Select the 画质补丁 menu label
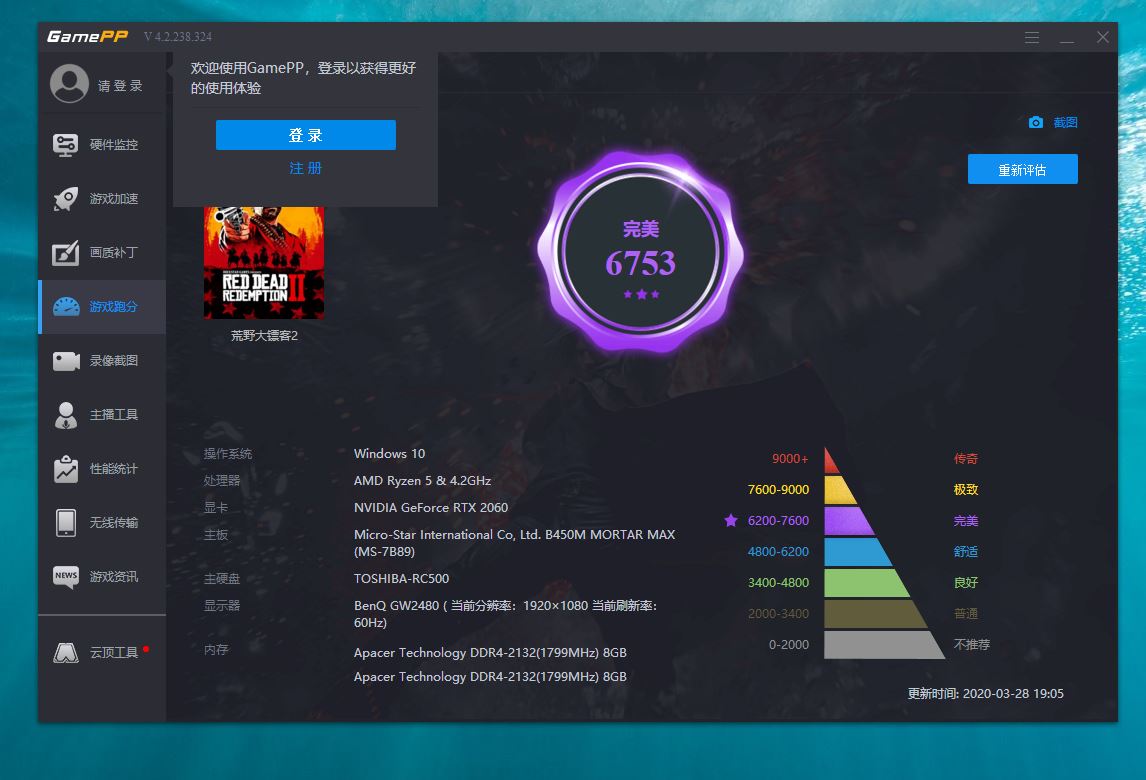Viewport: 1146px width, 780px height. point(113,253)
